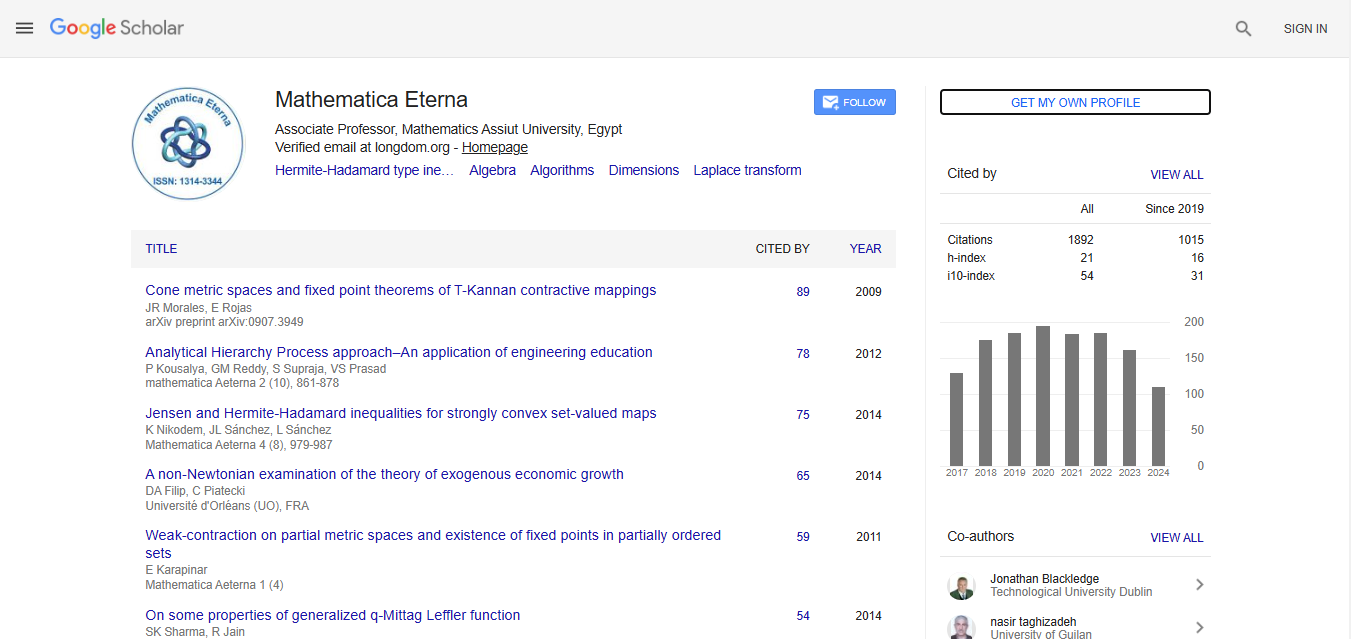Open the Homepage link
This screenshot has width=1351, height=639.
click(x=494, y=148)
